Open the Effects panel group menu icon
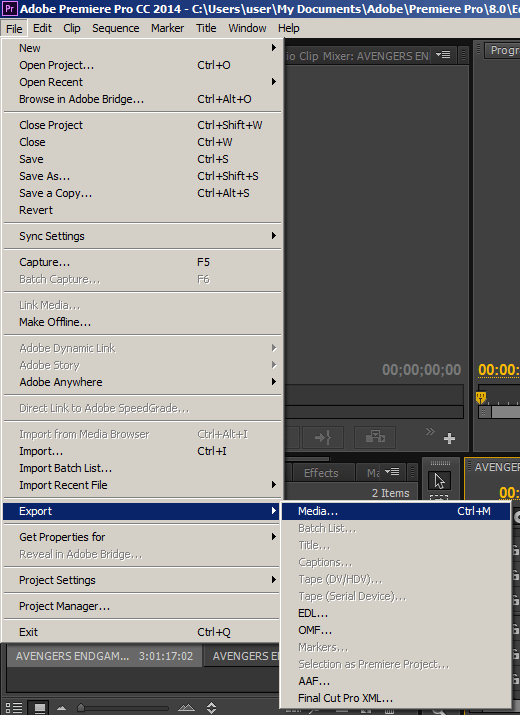 392,472
